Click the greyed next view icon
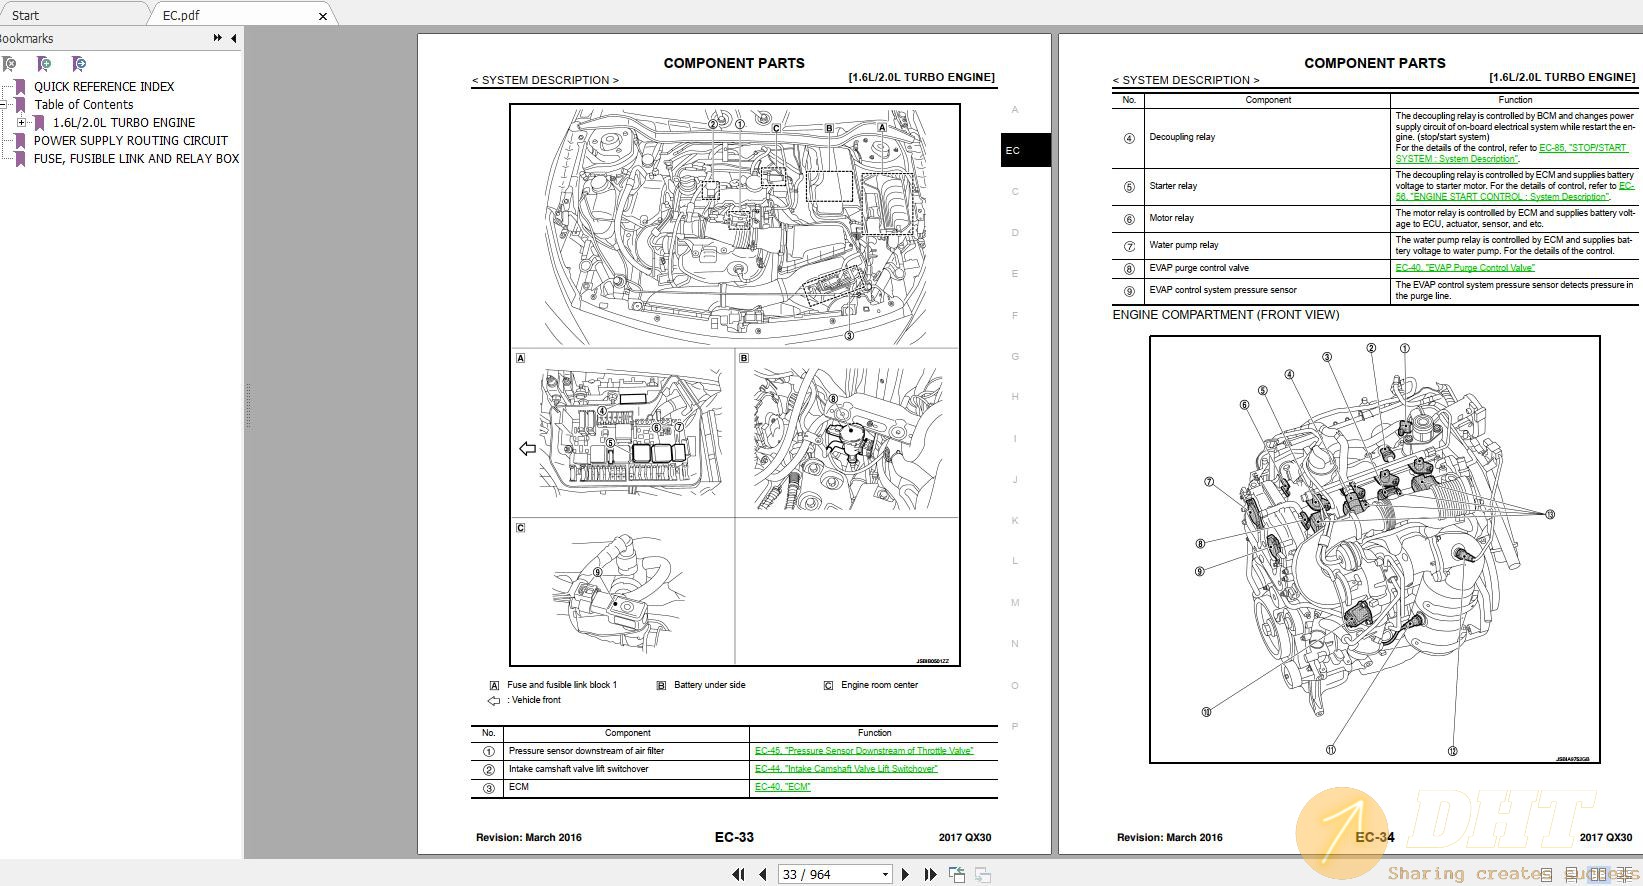This screenshot has height=886, width=1643. coord(983,874)
